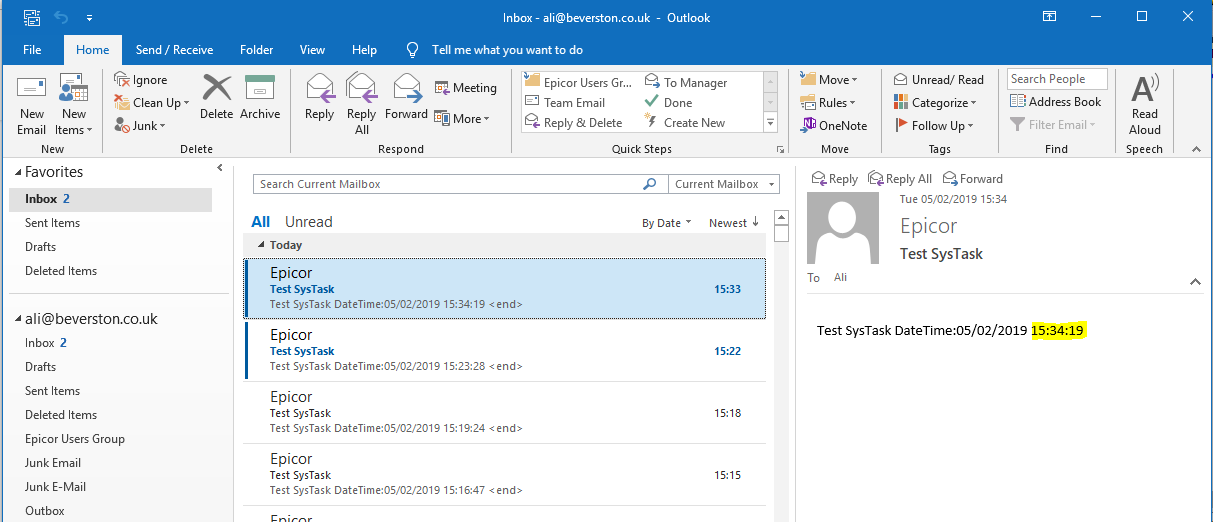Apply the Epicor Users Gr... quick step

point(578,82)
